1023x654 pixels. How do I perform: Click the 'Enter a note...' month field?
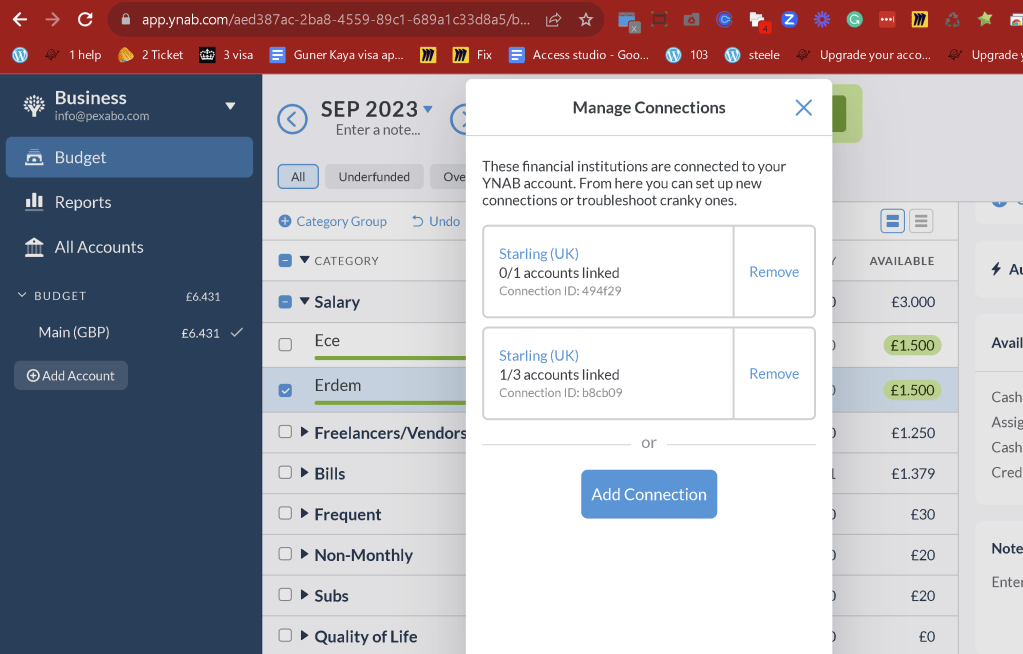[378, 130]
